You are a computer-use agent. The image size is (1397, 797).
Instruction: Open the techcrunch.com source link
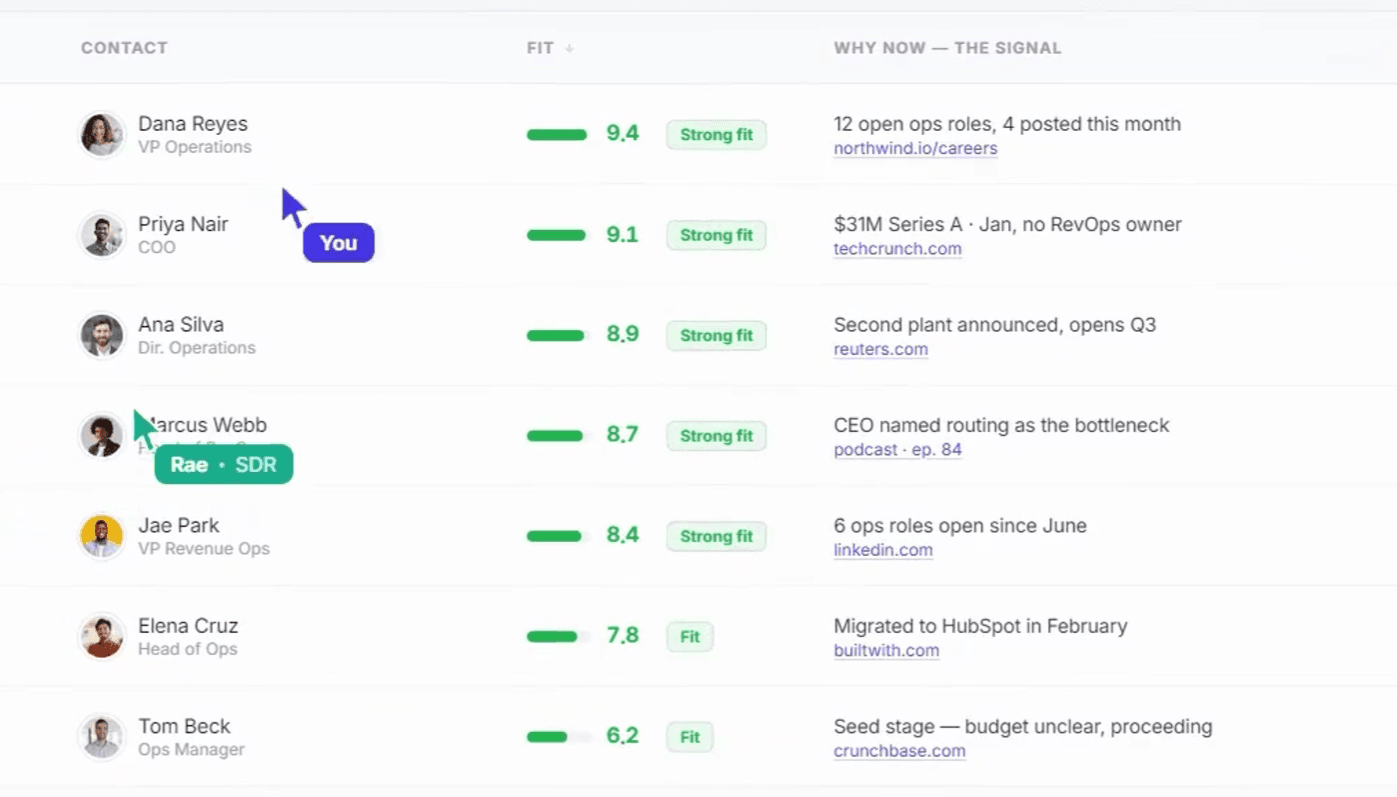coord(897,249)
